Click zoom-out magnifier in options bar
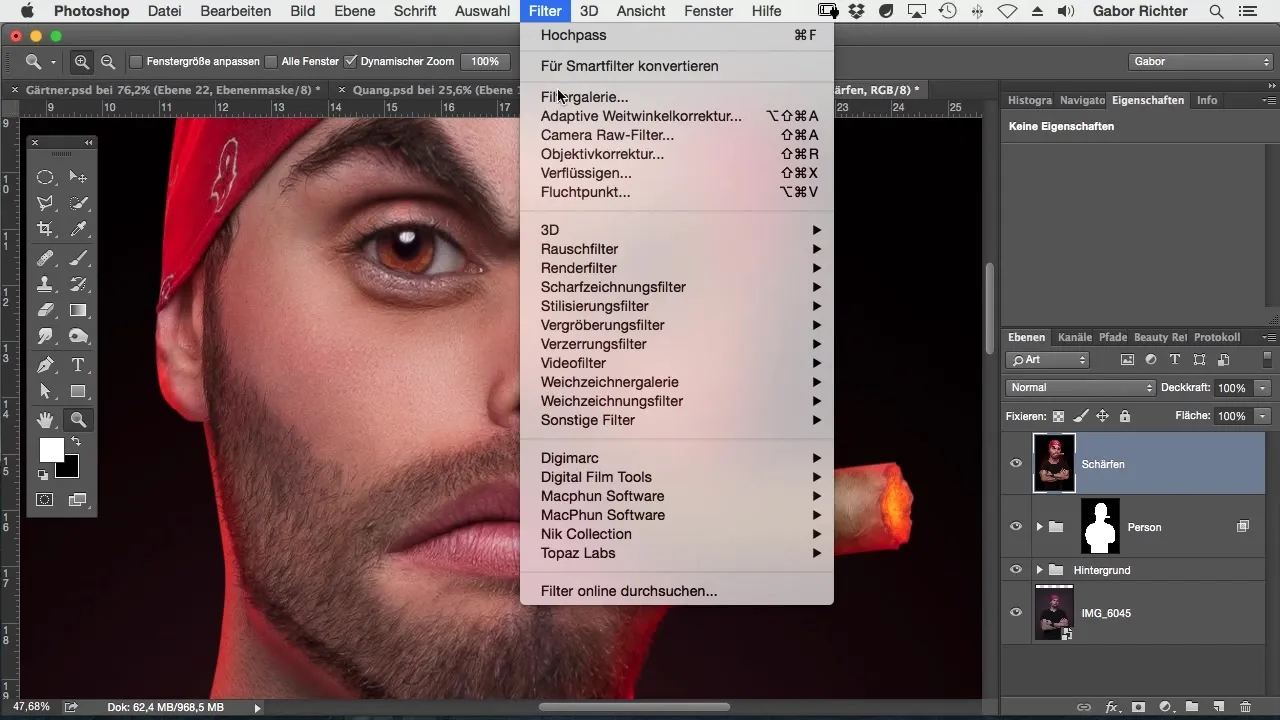The image size is (1280, 720). tap(107, 62)
